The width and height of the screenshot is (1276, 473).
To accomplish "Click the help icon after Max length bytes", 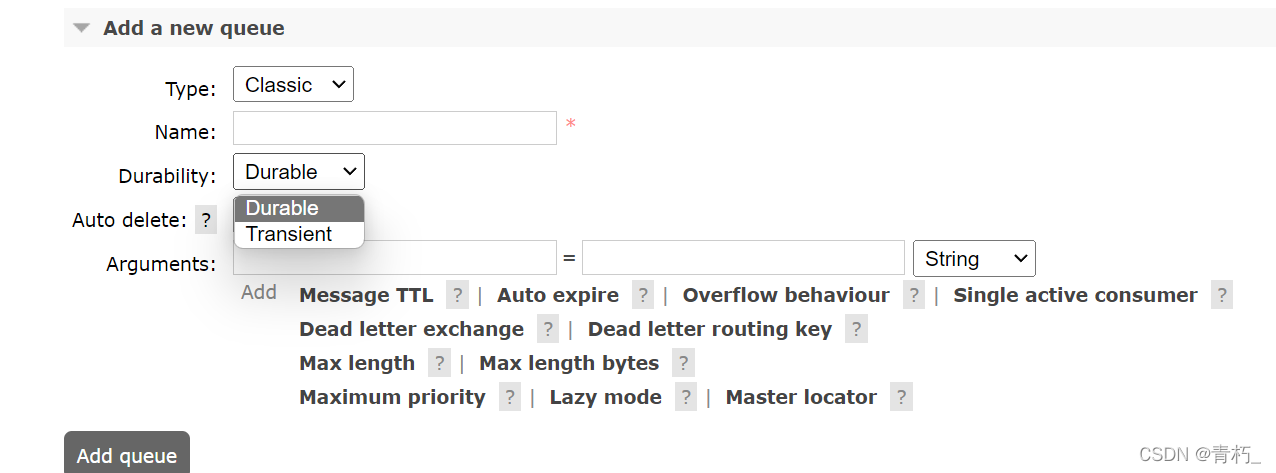I will 683,363.
